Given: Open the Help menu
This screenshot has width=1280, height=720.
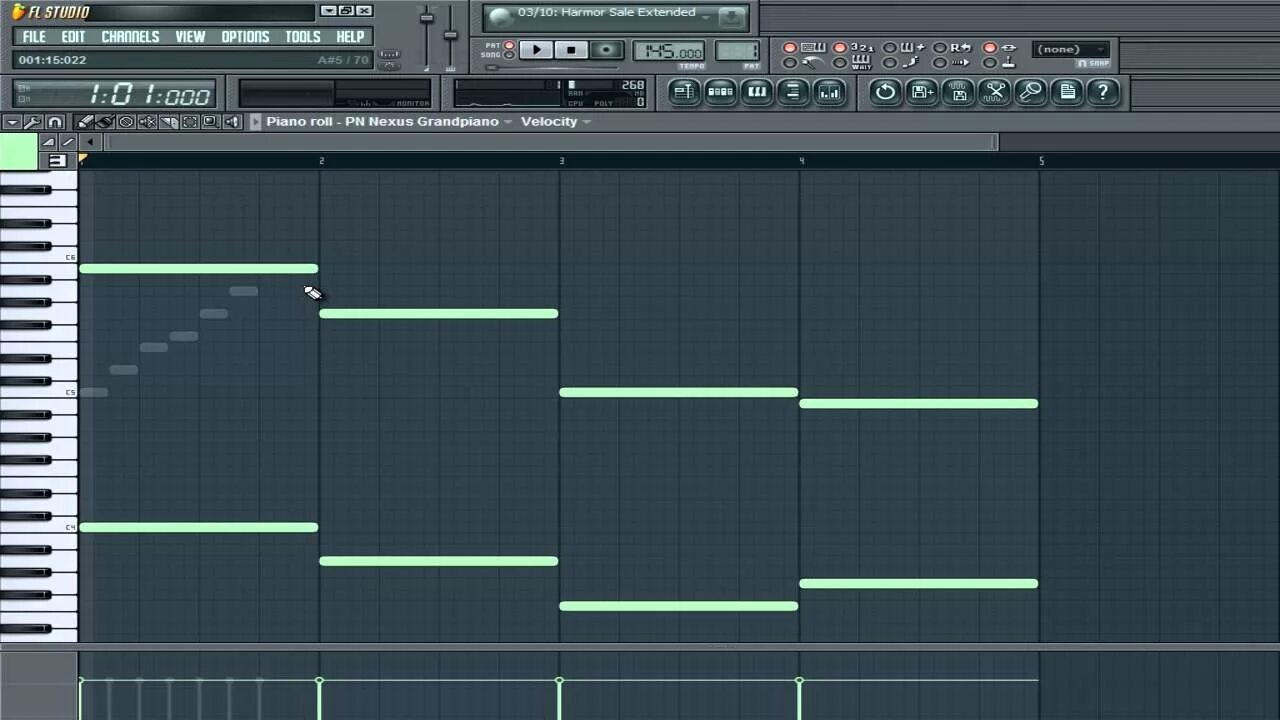Looking at the screenshot, I should (x=350, y=36).
